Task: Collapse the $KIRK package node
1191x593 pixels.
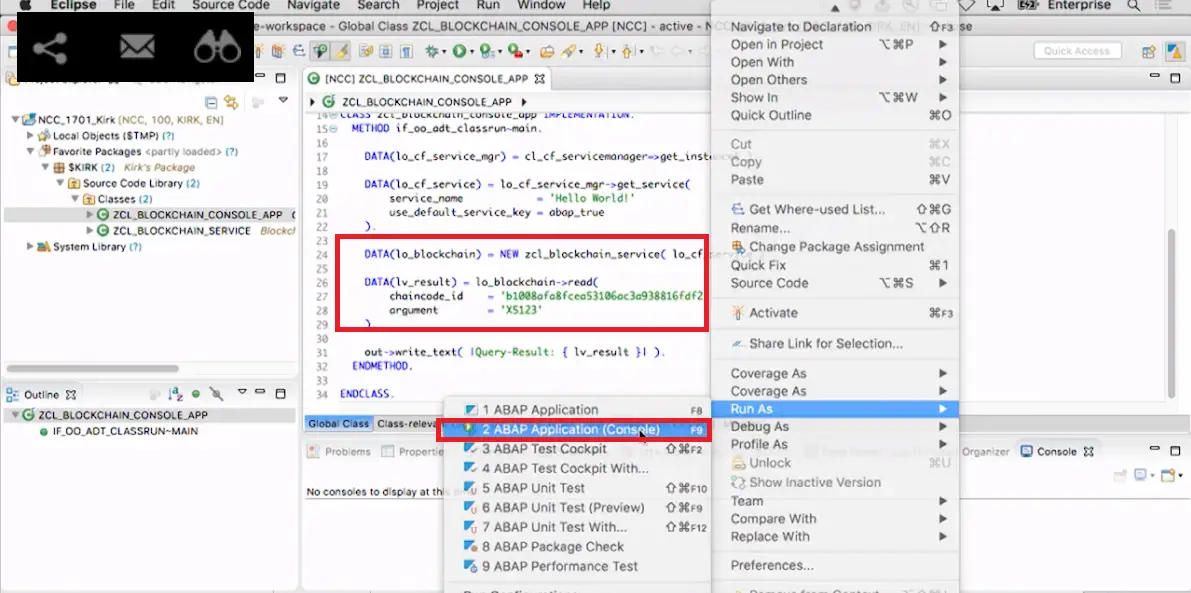Action: pos(44,167)
